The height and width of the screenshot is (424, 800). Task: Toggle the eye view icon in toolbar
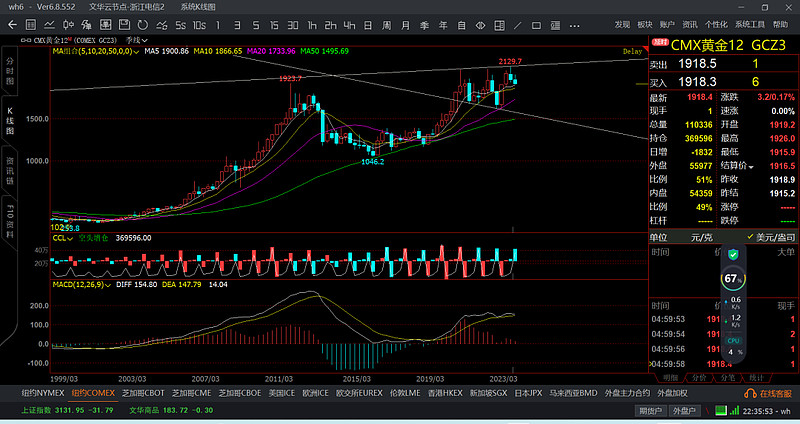[480, 25]
